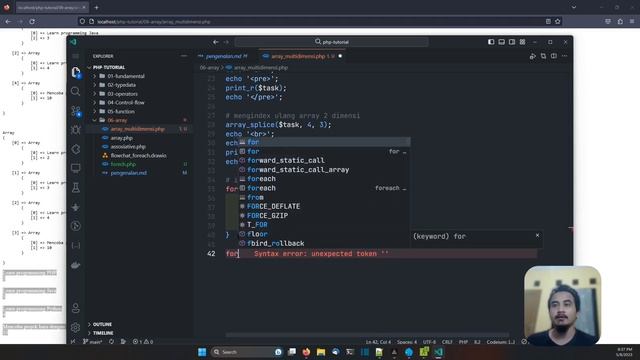640x360 pixels.
Task: Open the Extensions view
Action: coord(76,149)
